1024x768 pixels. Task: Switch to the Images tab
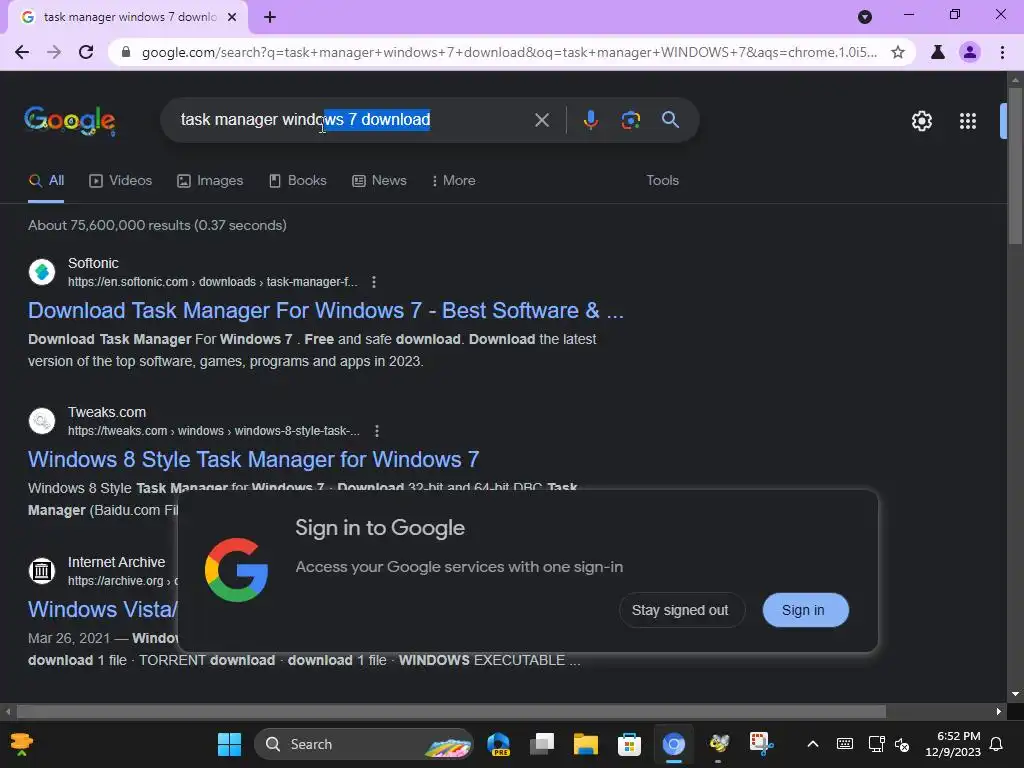pyautogui.click(x=210, y=181)
